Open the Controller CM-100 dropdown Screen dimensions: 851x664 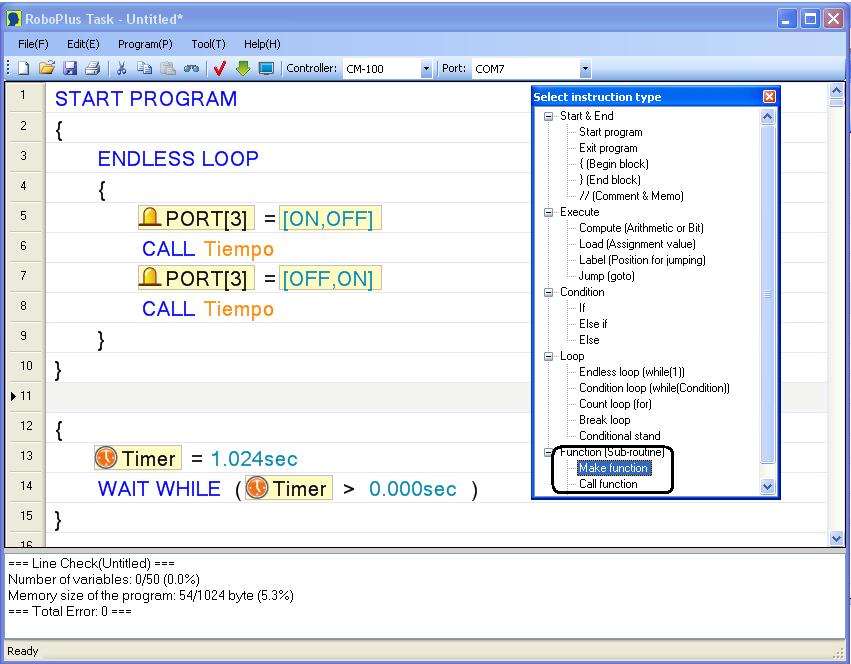[x=426, y=69]
